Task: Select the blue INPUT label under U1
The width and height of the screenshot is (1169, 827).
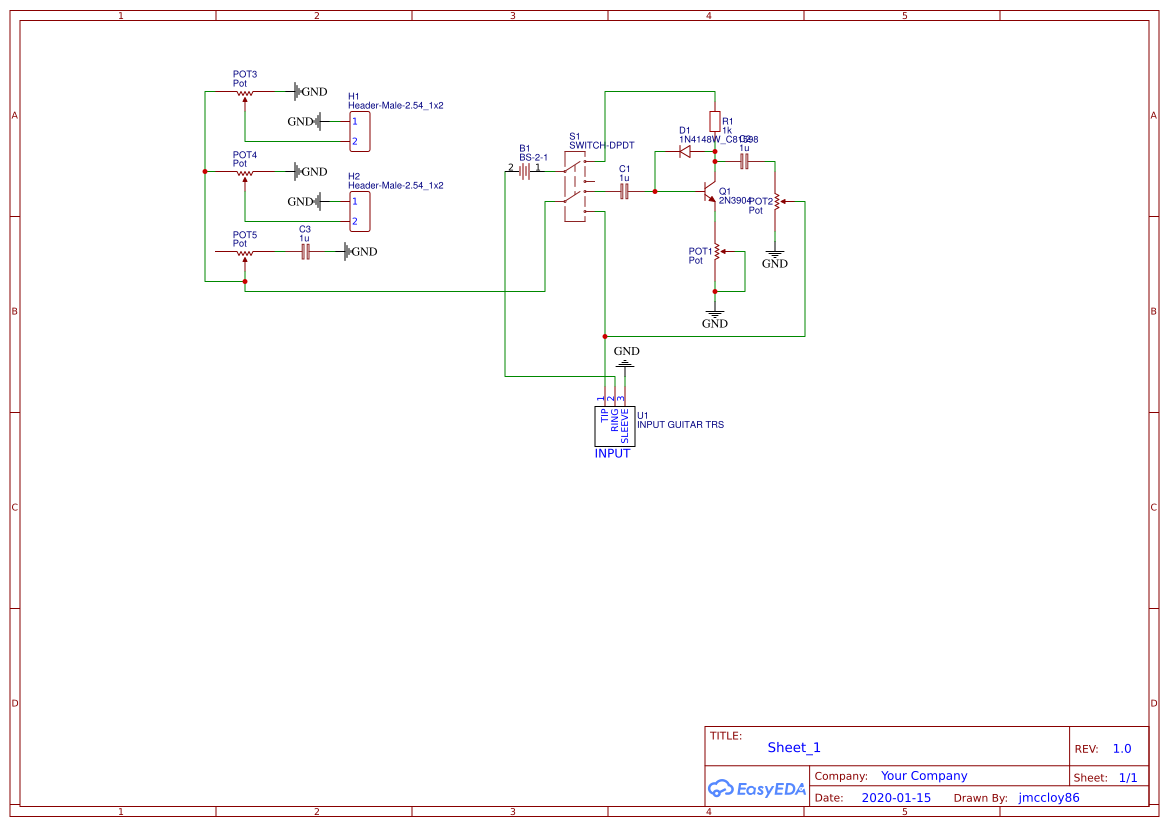Action: 613,453
